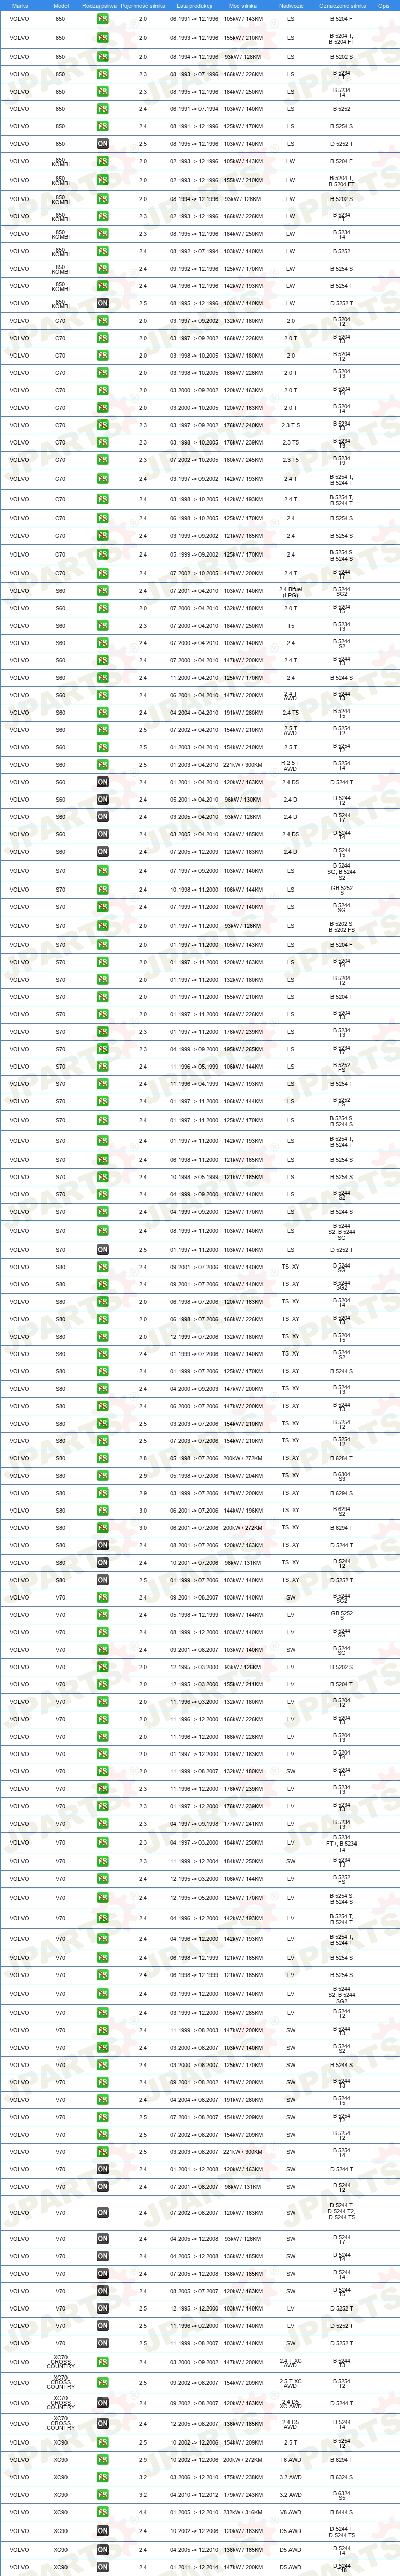This screenshot has width=400, height=2576.
Task: Click petrol icon in S80 2.9 150kW / 204KM row
Action: tap(103, 1475)
